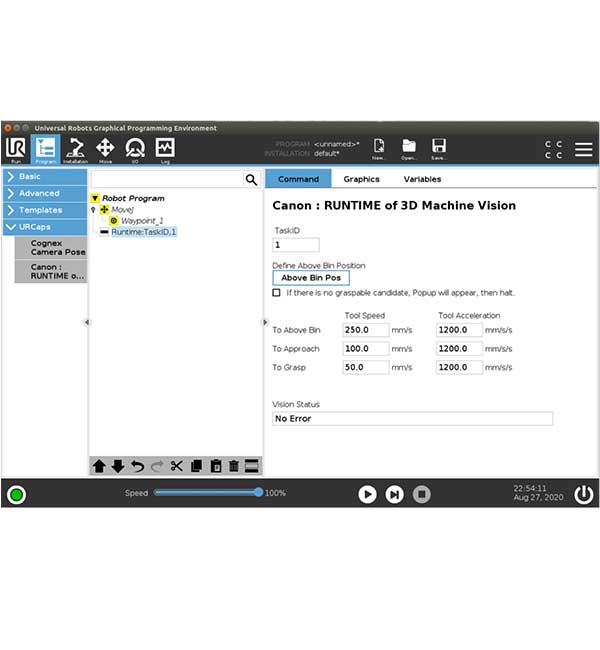Click the clock showing 22:54:11
600x650 pixels.
click(x=530, y=488)
